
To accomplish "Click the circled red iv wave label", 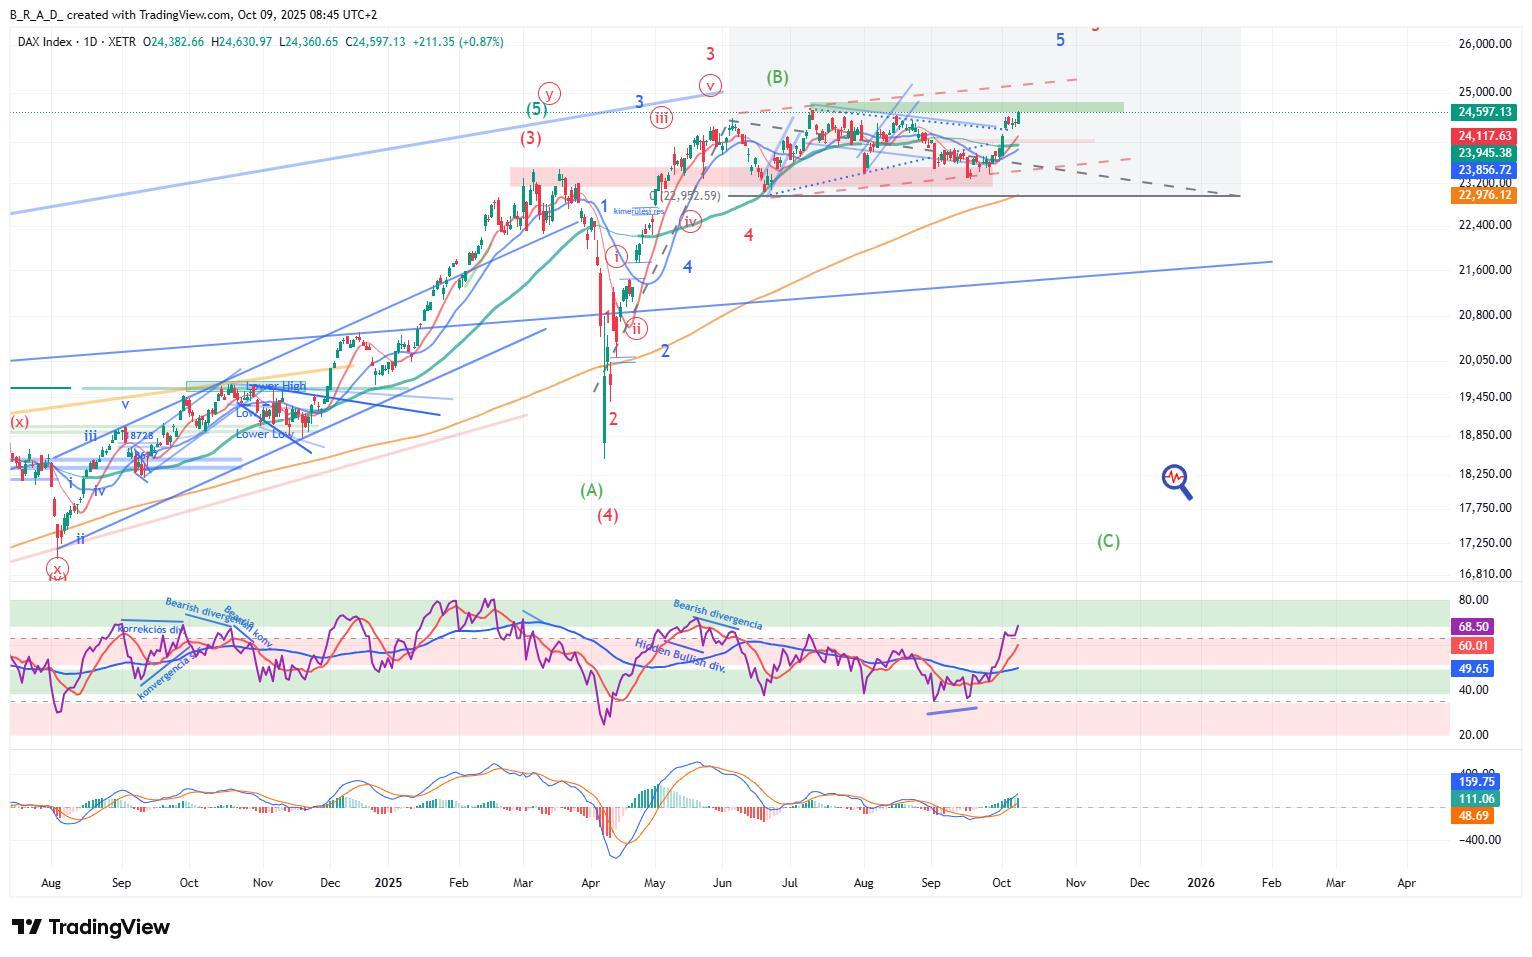I will tap(690, 221).
